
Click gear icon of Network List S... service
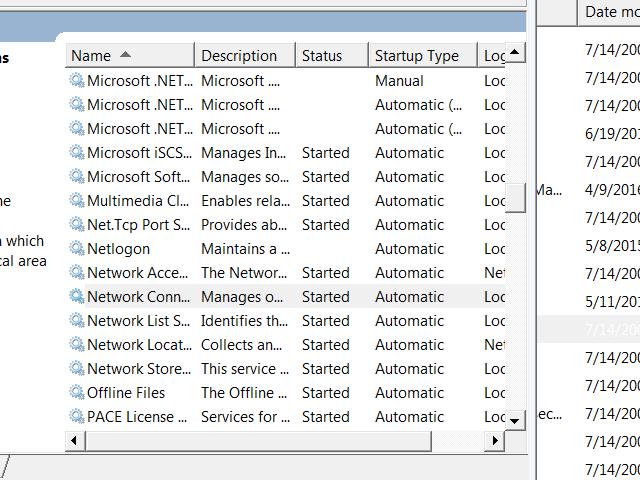(77, 321)
